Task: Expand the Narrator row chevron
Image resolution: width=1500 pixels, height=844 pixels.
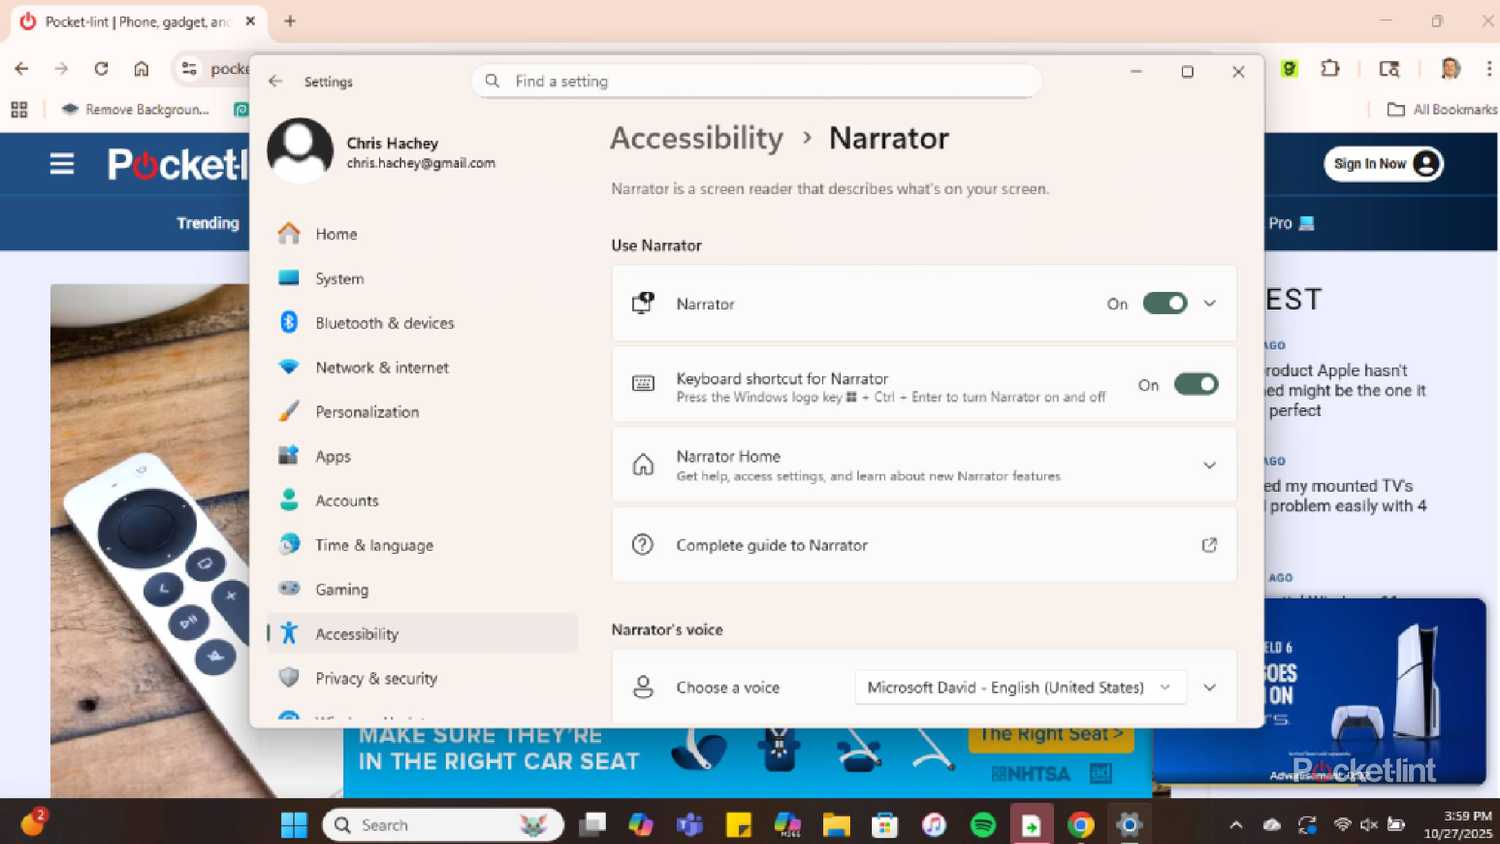Action: [x=1209, y=303]
